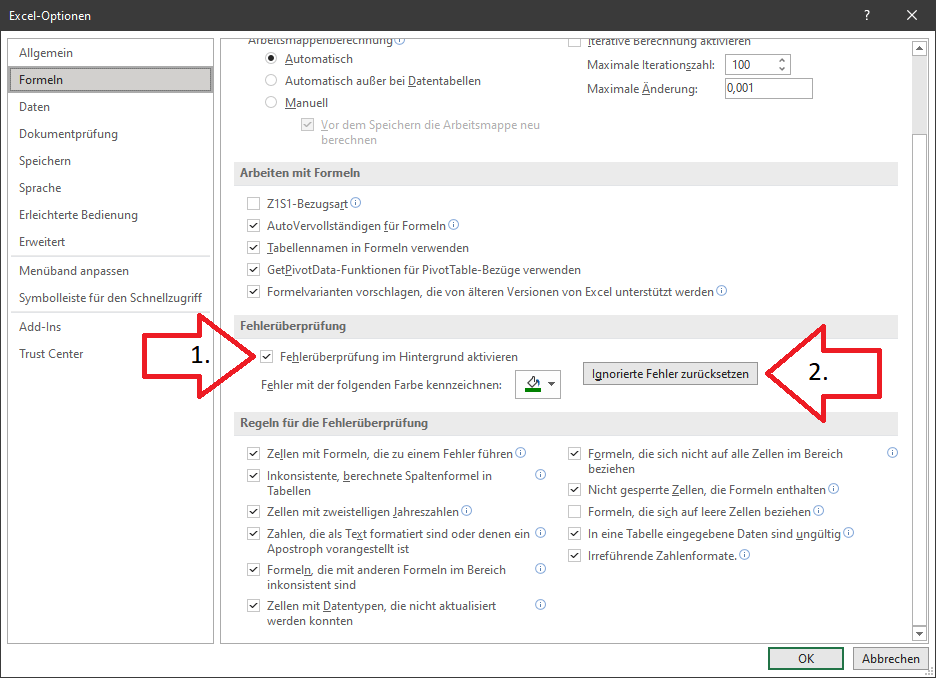Image resolution: width=936 pixels, height=678 pixels.
Task: Uncheck Formelvarianten vorschlagen option
Action: (x=254, y=292)
